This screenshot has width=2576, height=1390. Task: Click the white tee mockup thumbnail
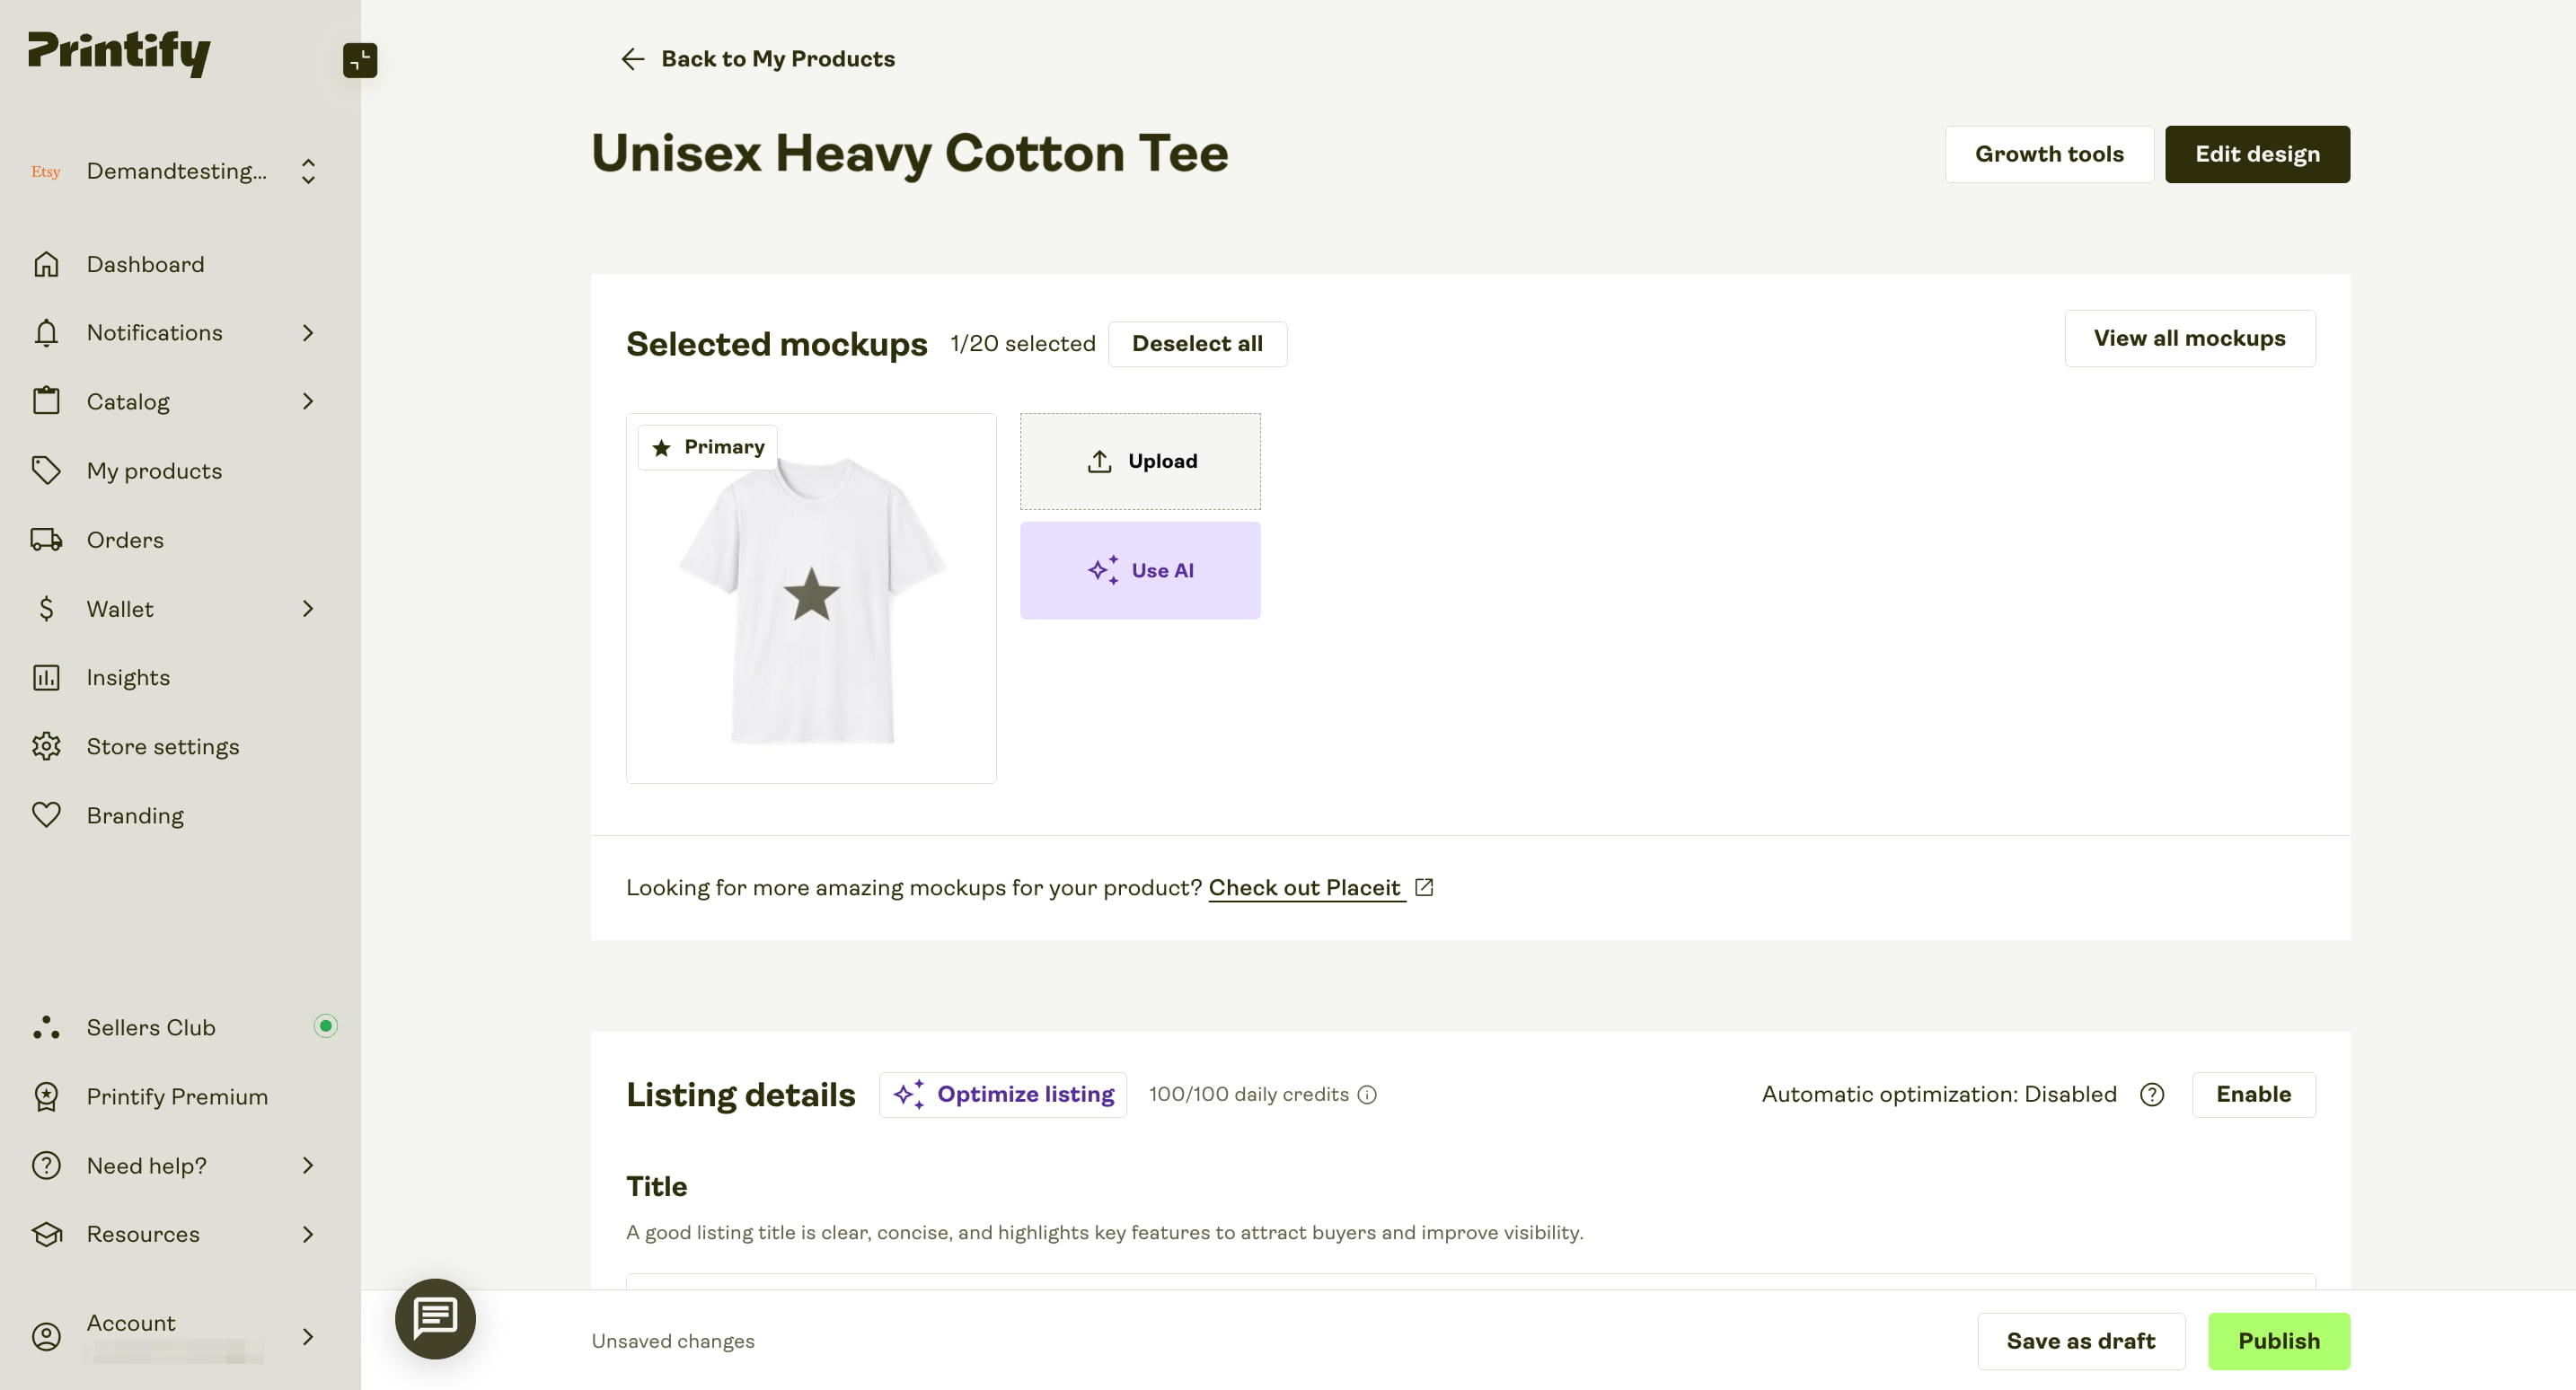tap(810, 598)
